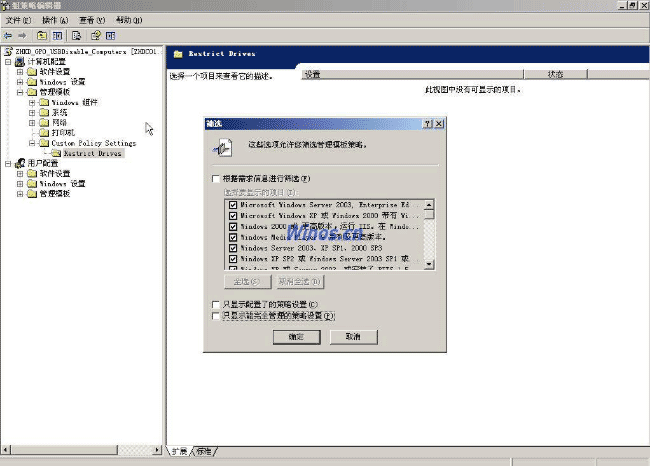Viewport: 650px width, 467px height.
Task: Expand the 系统 tree node
Action: pos(32,112)
